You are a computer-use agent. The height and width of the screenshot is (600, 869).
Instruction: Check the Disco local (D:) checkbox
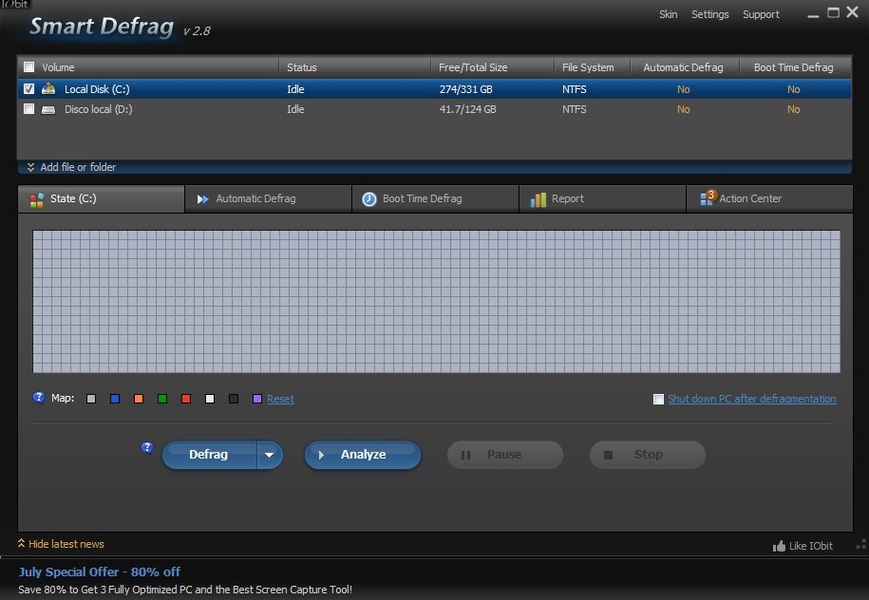tap(29, 109)
